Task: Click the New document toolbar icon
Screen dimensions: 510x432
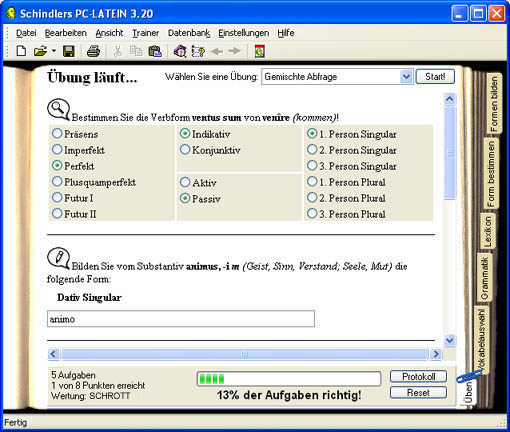Action: [21, 51]
